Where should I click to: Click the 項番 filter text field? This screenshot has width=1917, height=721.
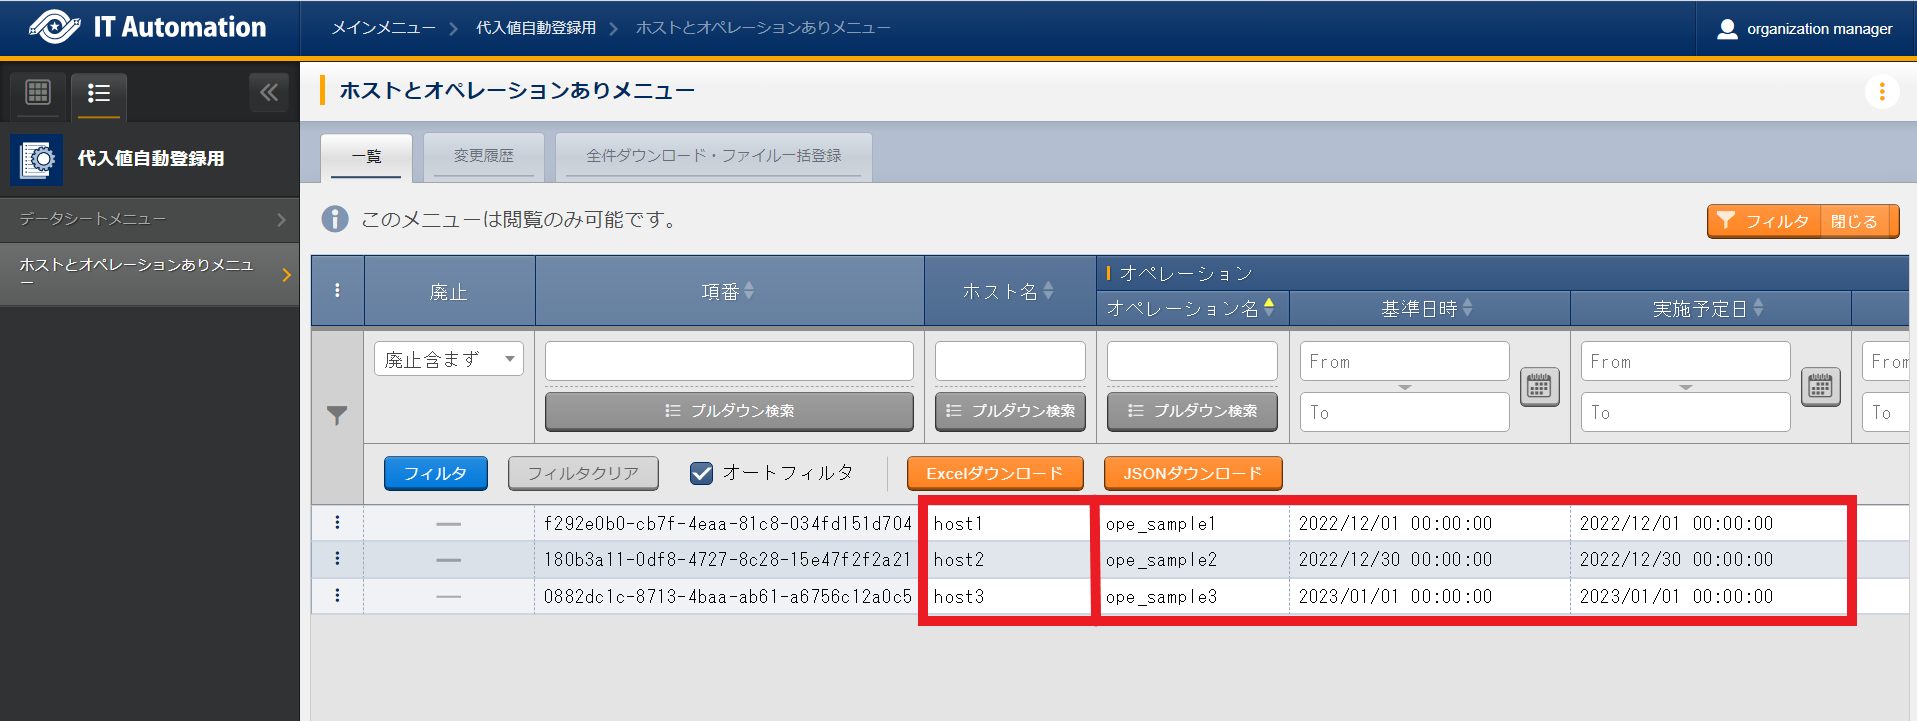[x=728, y=361]
